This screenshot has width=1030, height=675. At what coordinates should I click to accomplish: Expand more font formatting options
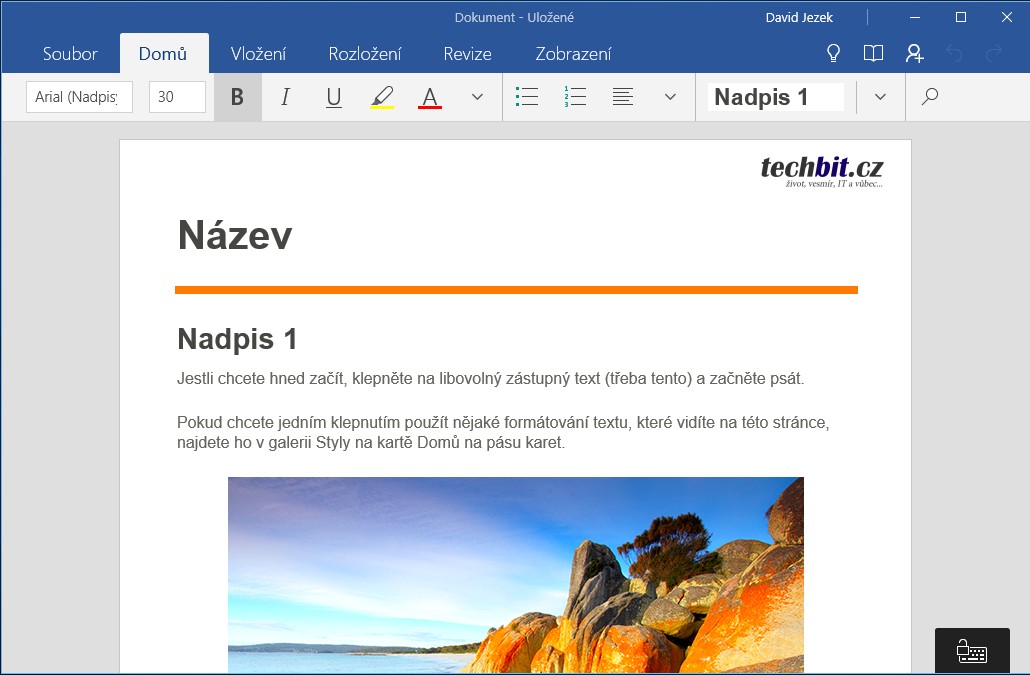(477, 97)
